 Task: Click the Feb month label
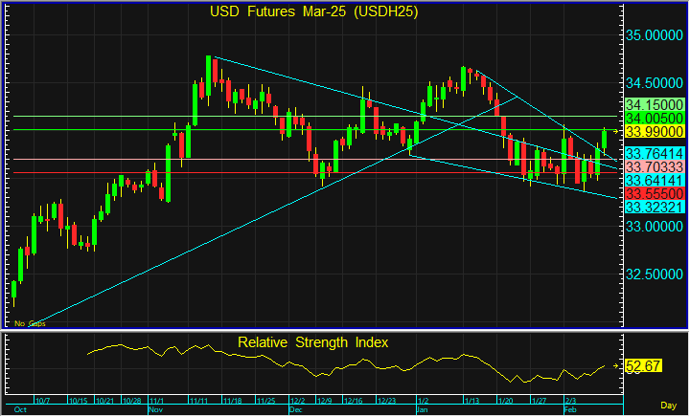pos(570,410)
